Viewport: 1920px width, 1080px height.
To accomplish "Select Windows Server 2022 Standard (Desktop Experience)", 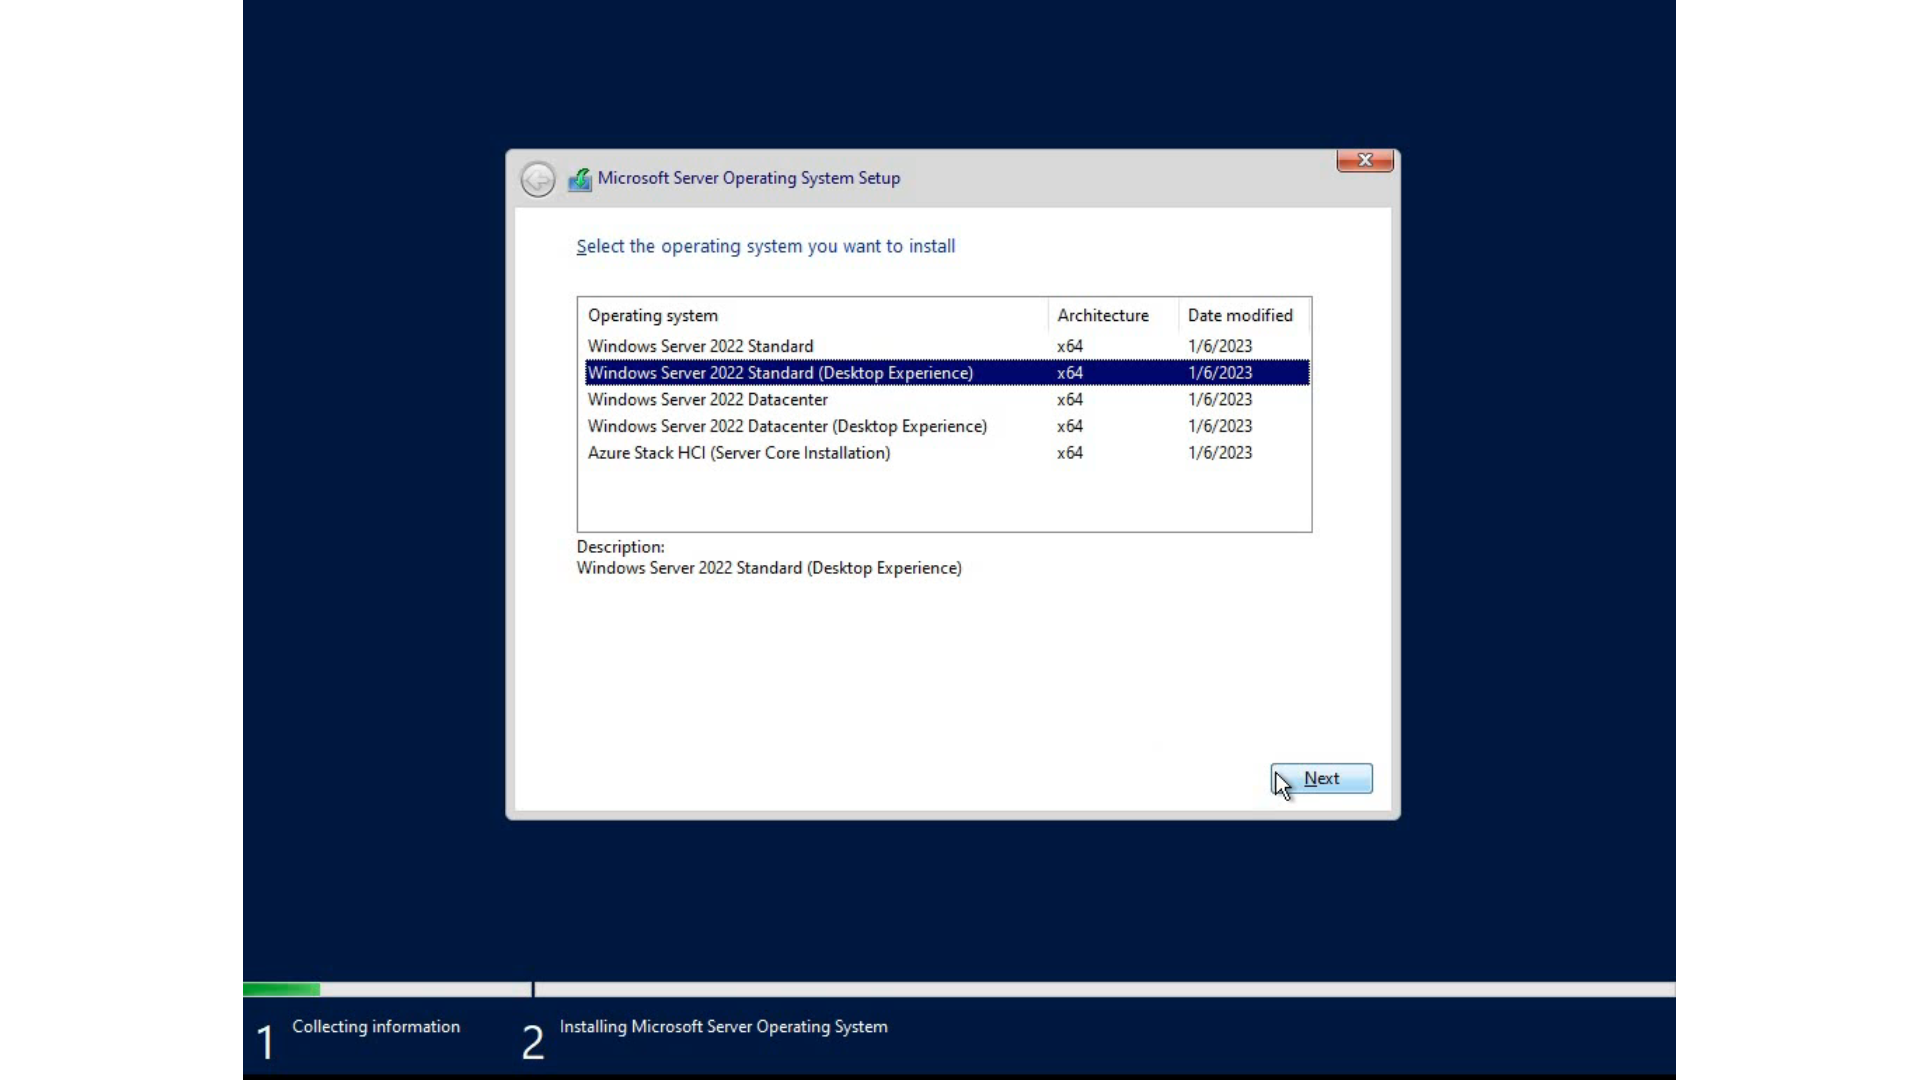I will 947,372.
